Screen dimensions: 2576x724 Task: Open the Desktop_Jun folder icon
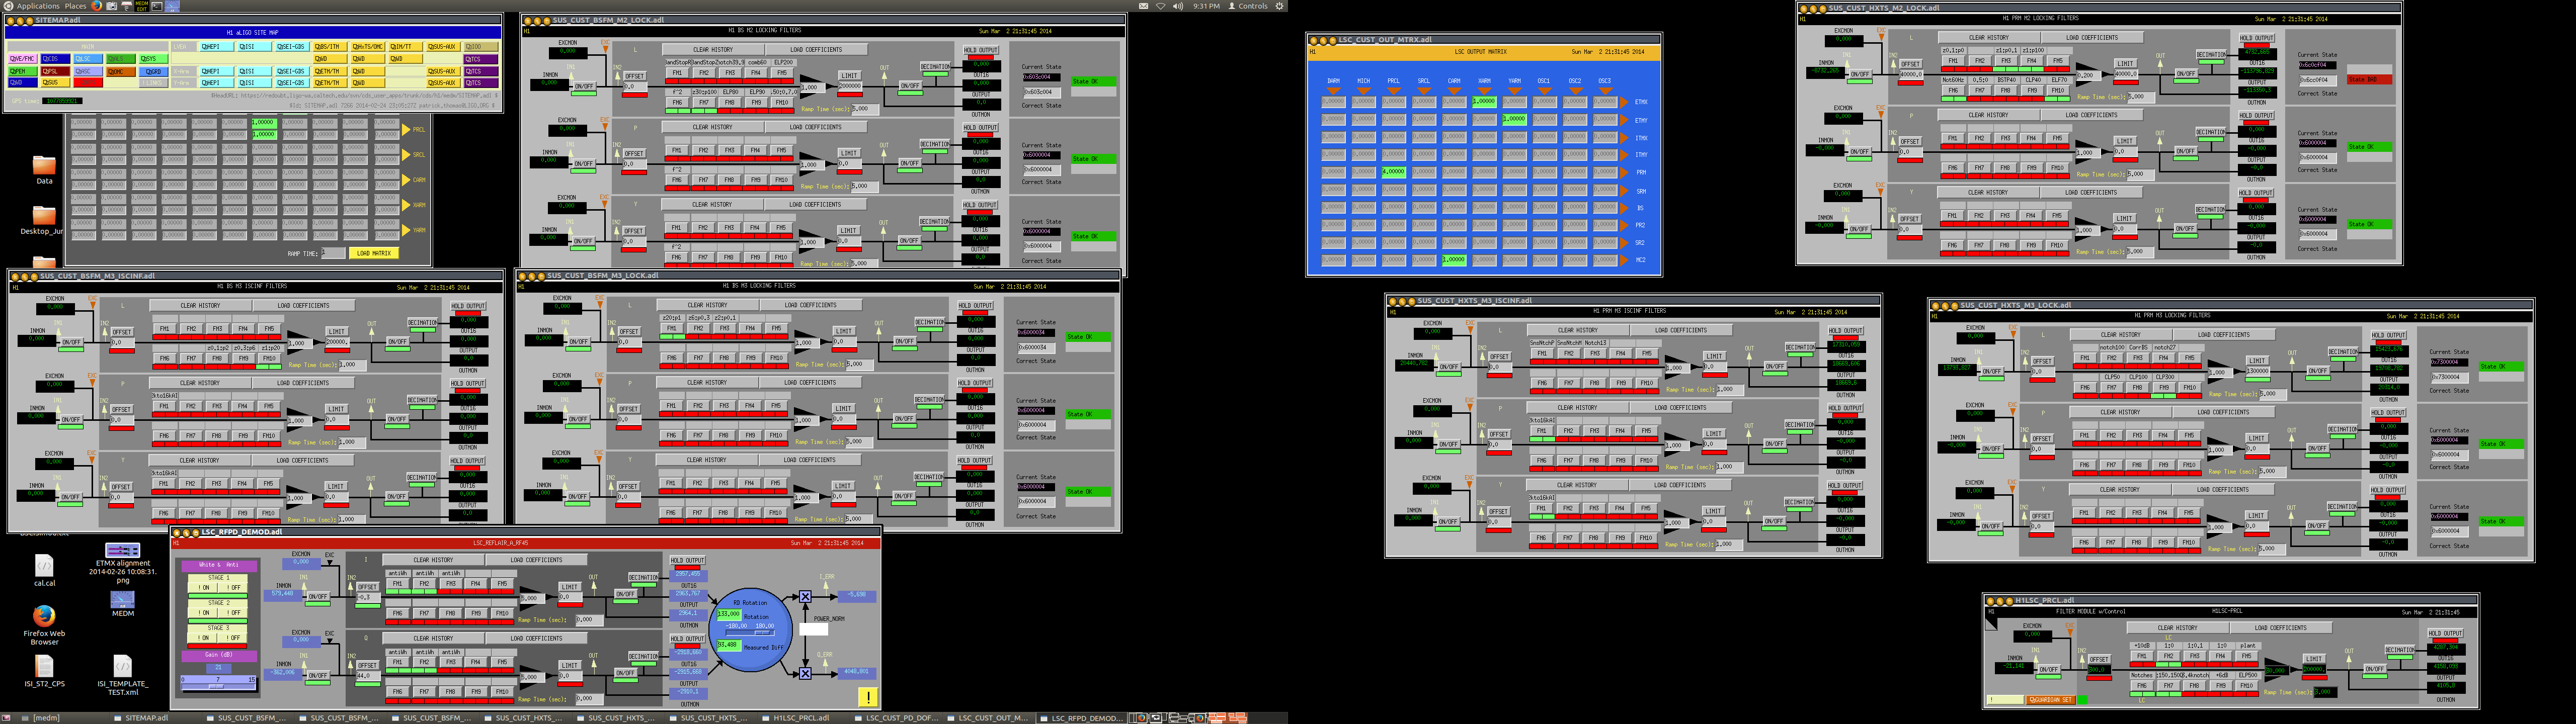(43, 217)
